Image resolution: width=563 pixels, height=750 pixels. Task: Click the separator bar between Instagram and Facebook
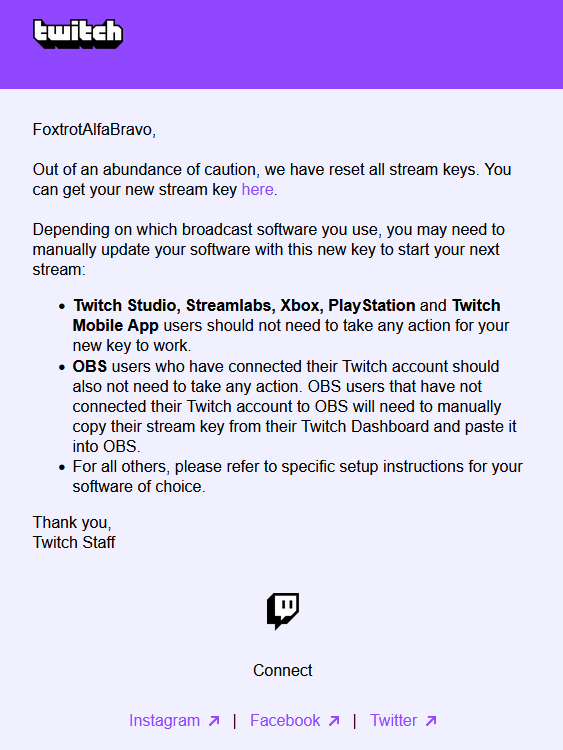coord(234,721)
